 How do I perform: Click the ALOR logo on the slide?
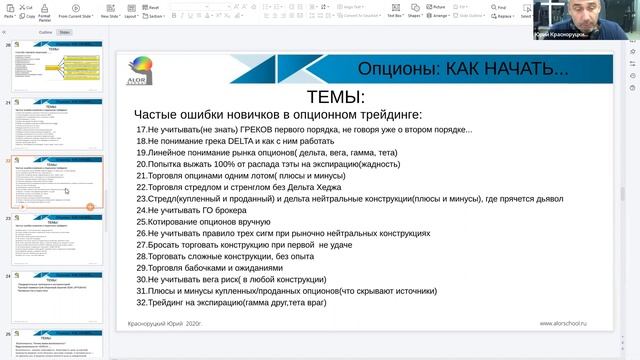click(140, 71)
